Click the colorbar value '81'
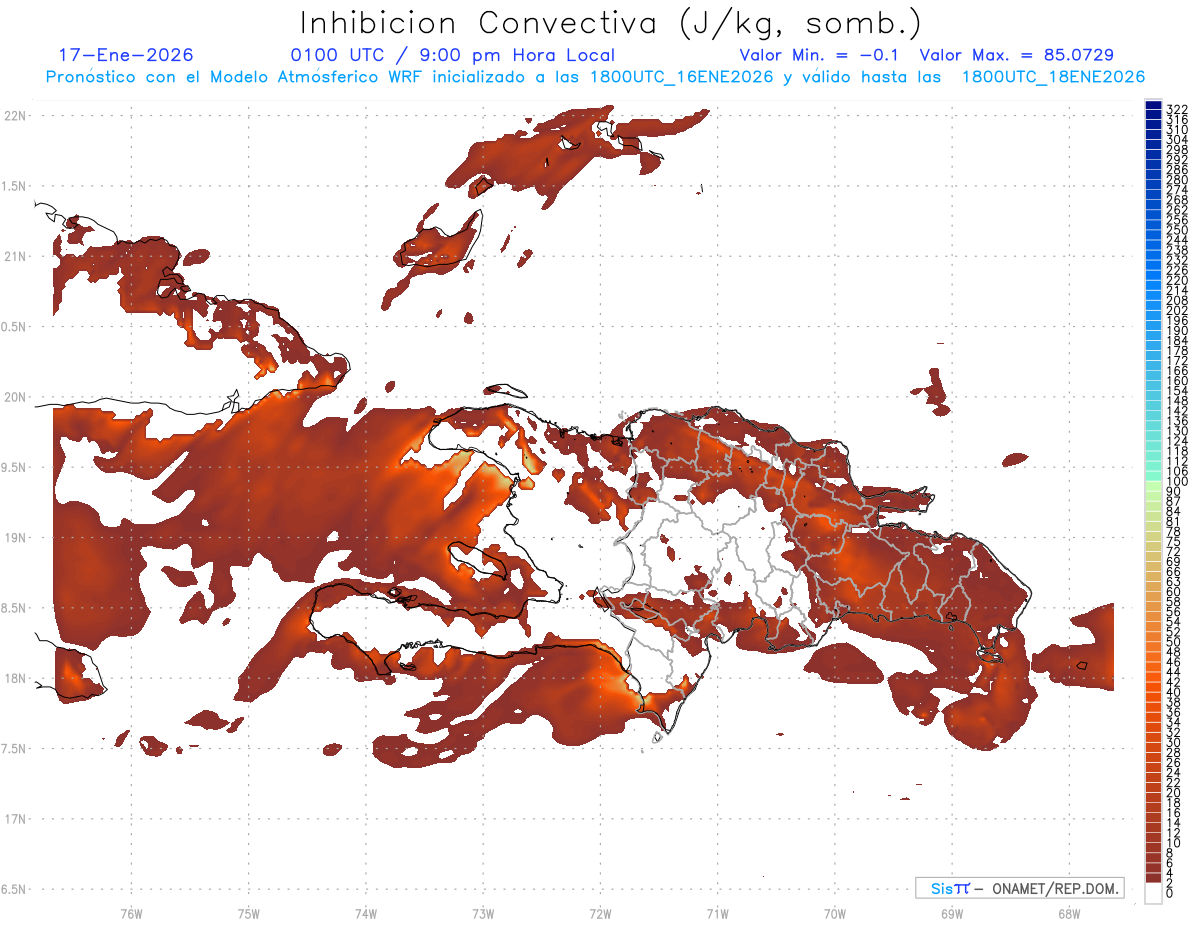This screenshot has width=1200, height=927. click(x=1174, y=522)
